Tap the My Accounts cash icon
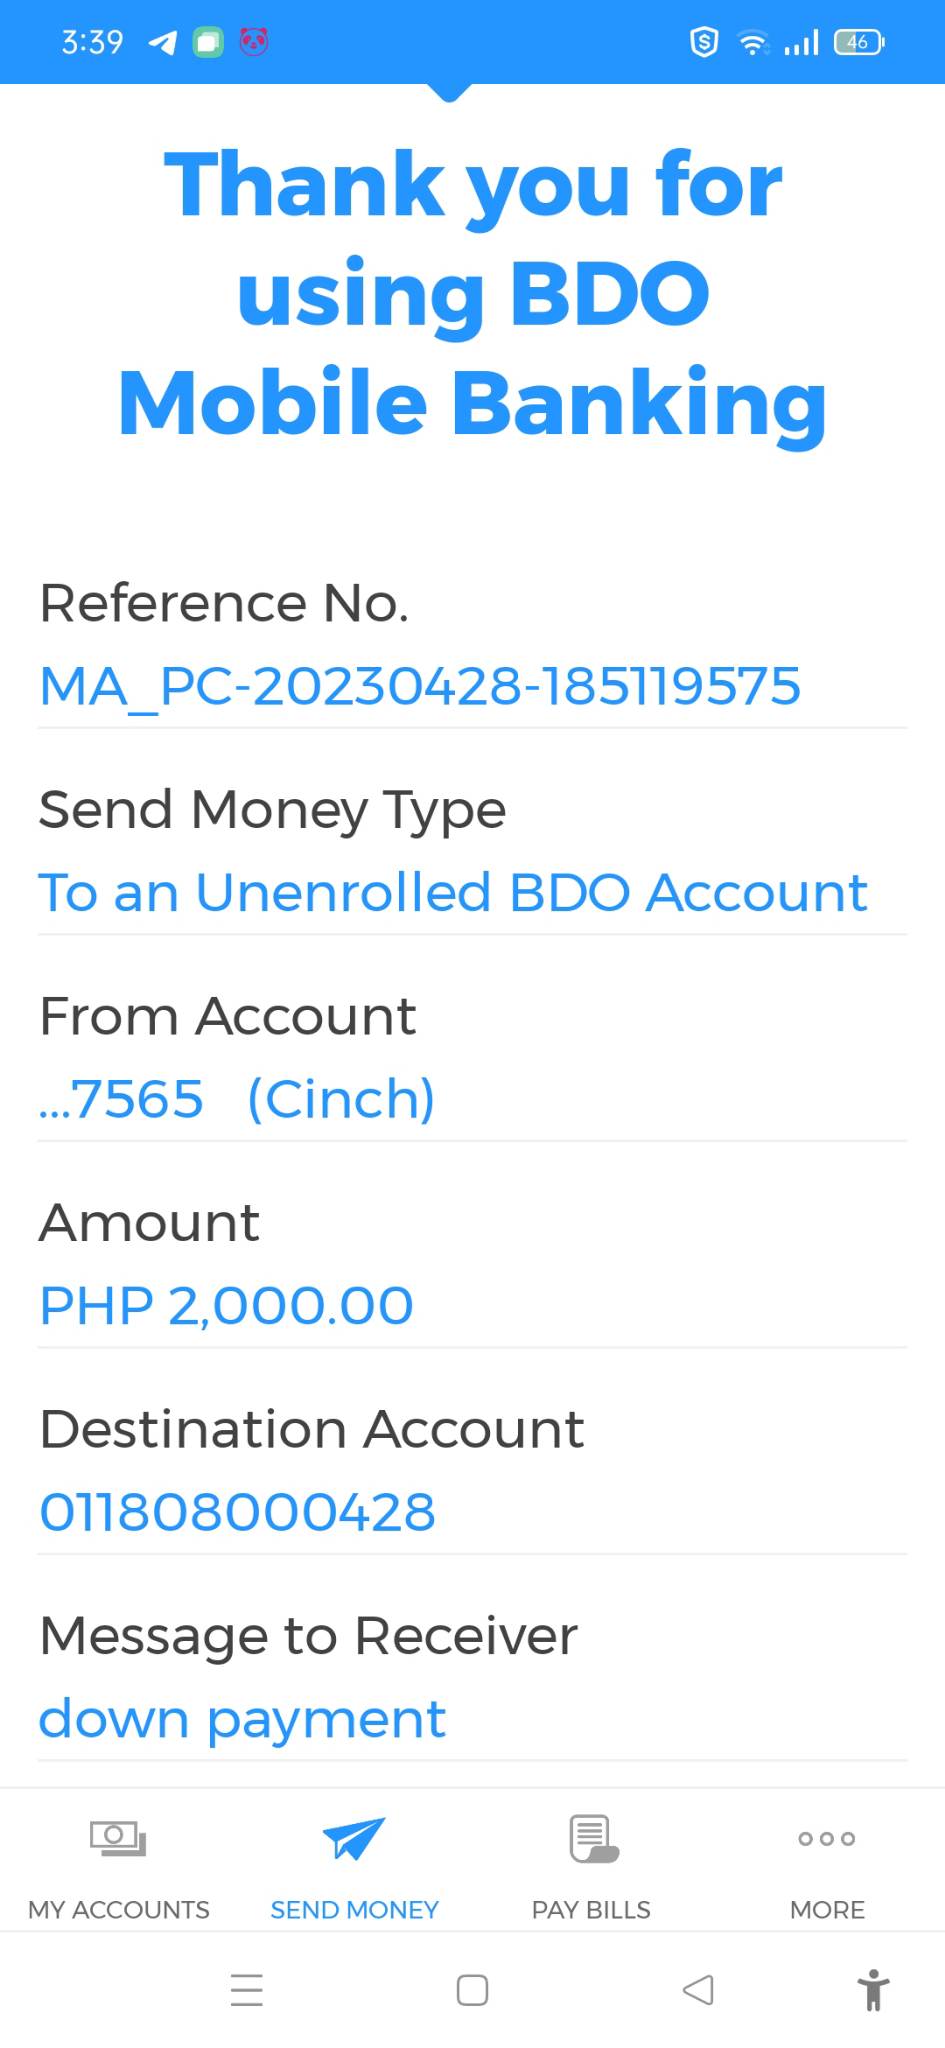The image size is (945, 2048). click(118, 1838)
